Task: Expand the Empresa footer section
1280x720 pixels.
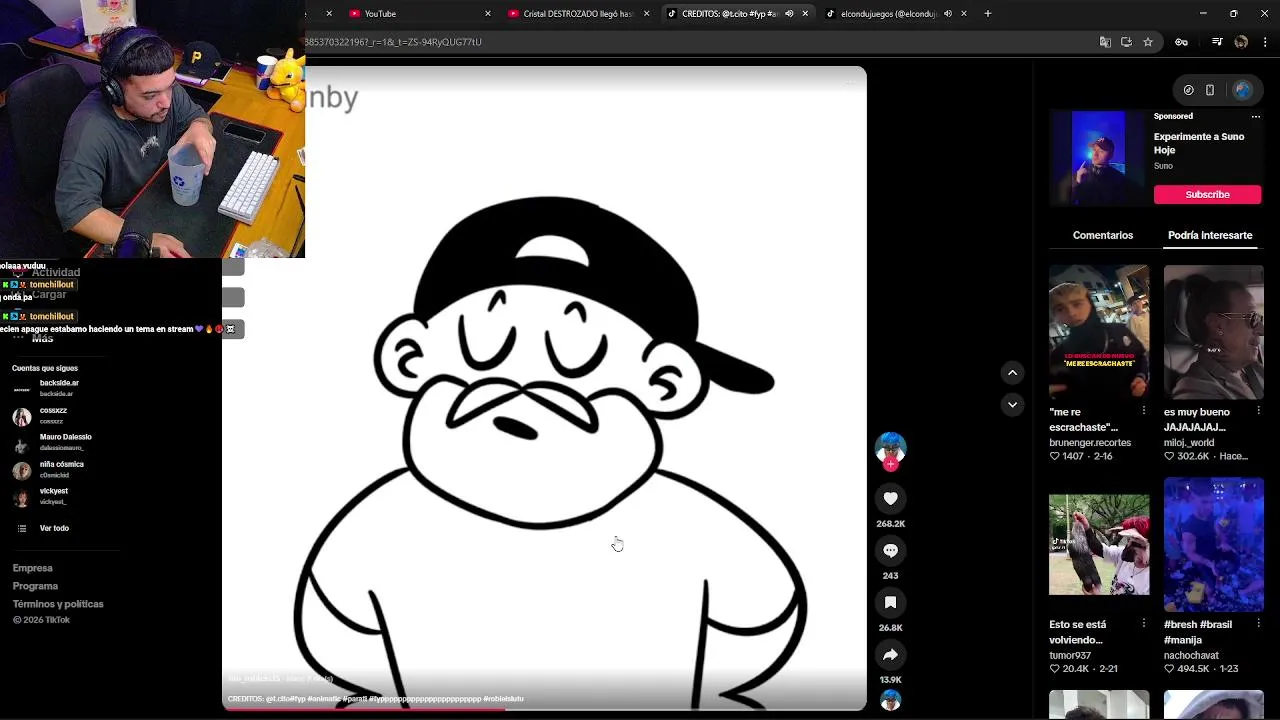Action: pyautogui.click(x=32, y=568)
